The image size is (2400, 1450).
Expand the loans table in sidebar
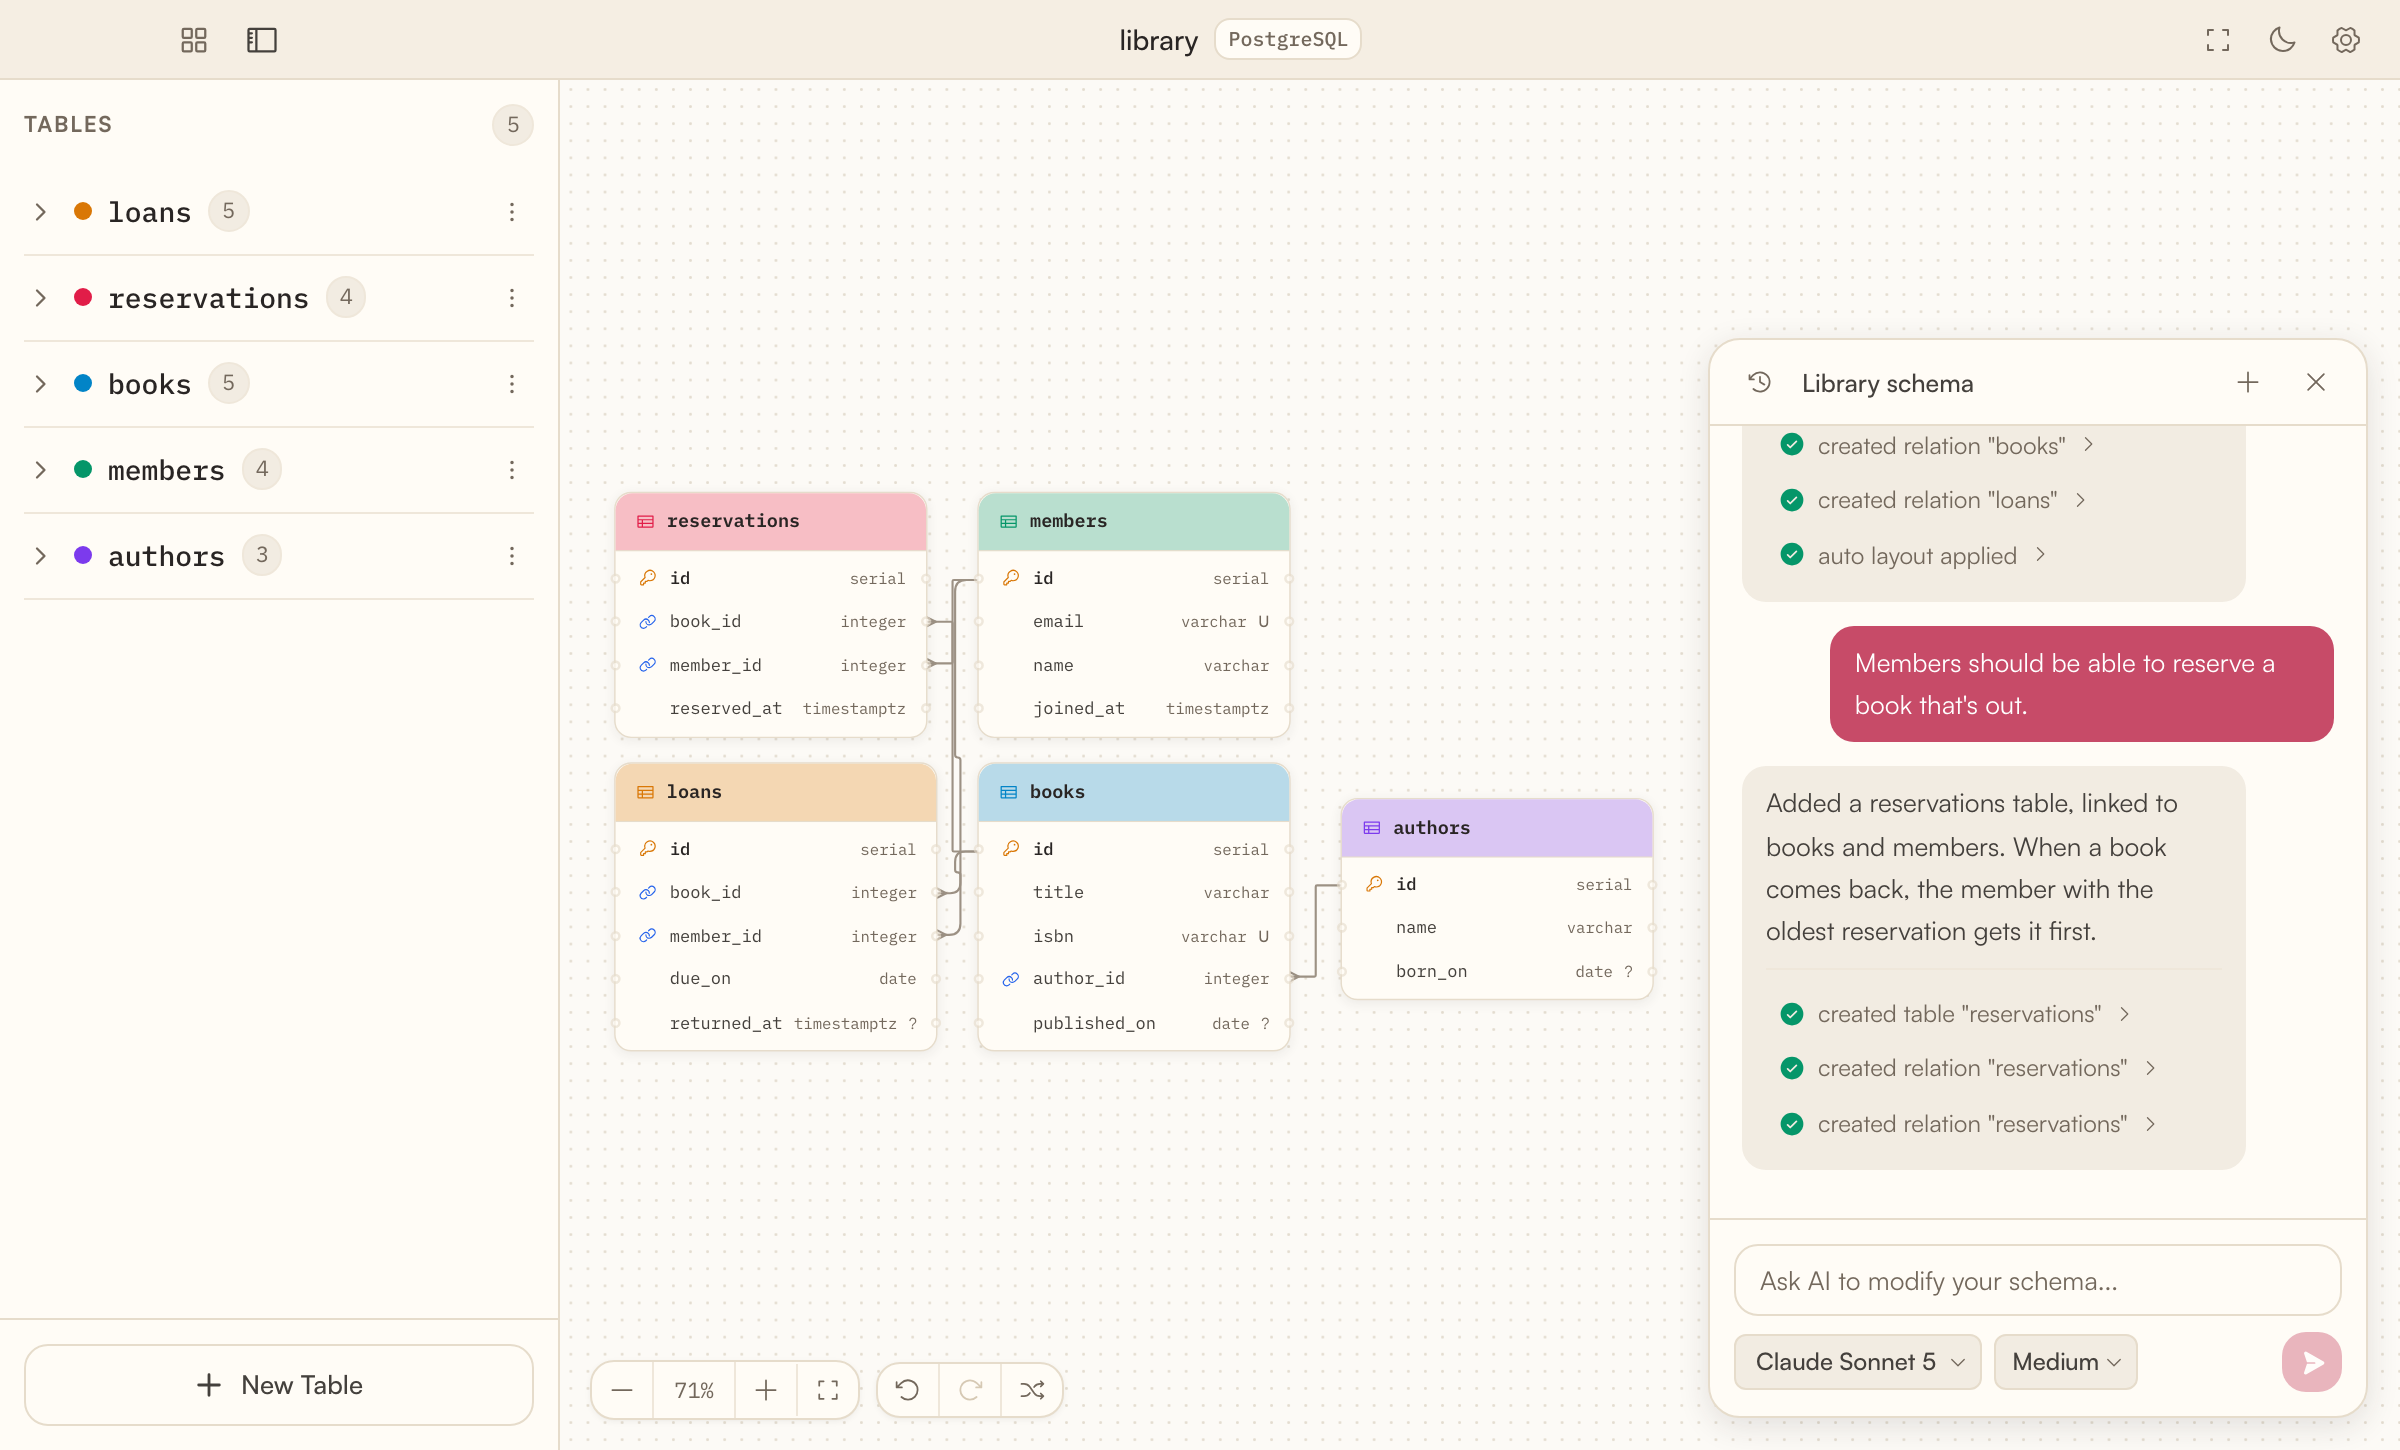(x=41, y=212)
